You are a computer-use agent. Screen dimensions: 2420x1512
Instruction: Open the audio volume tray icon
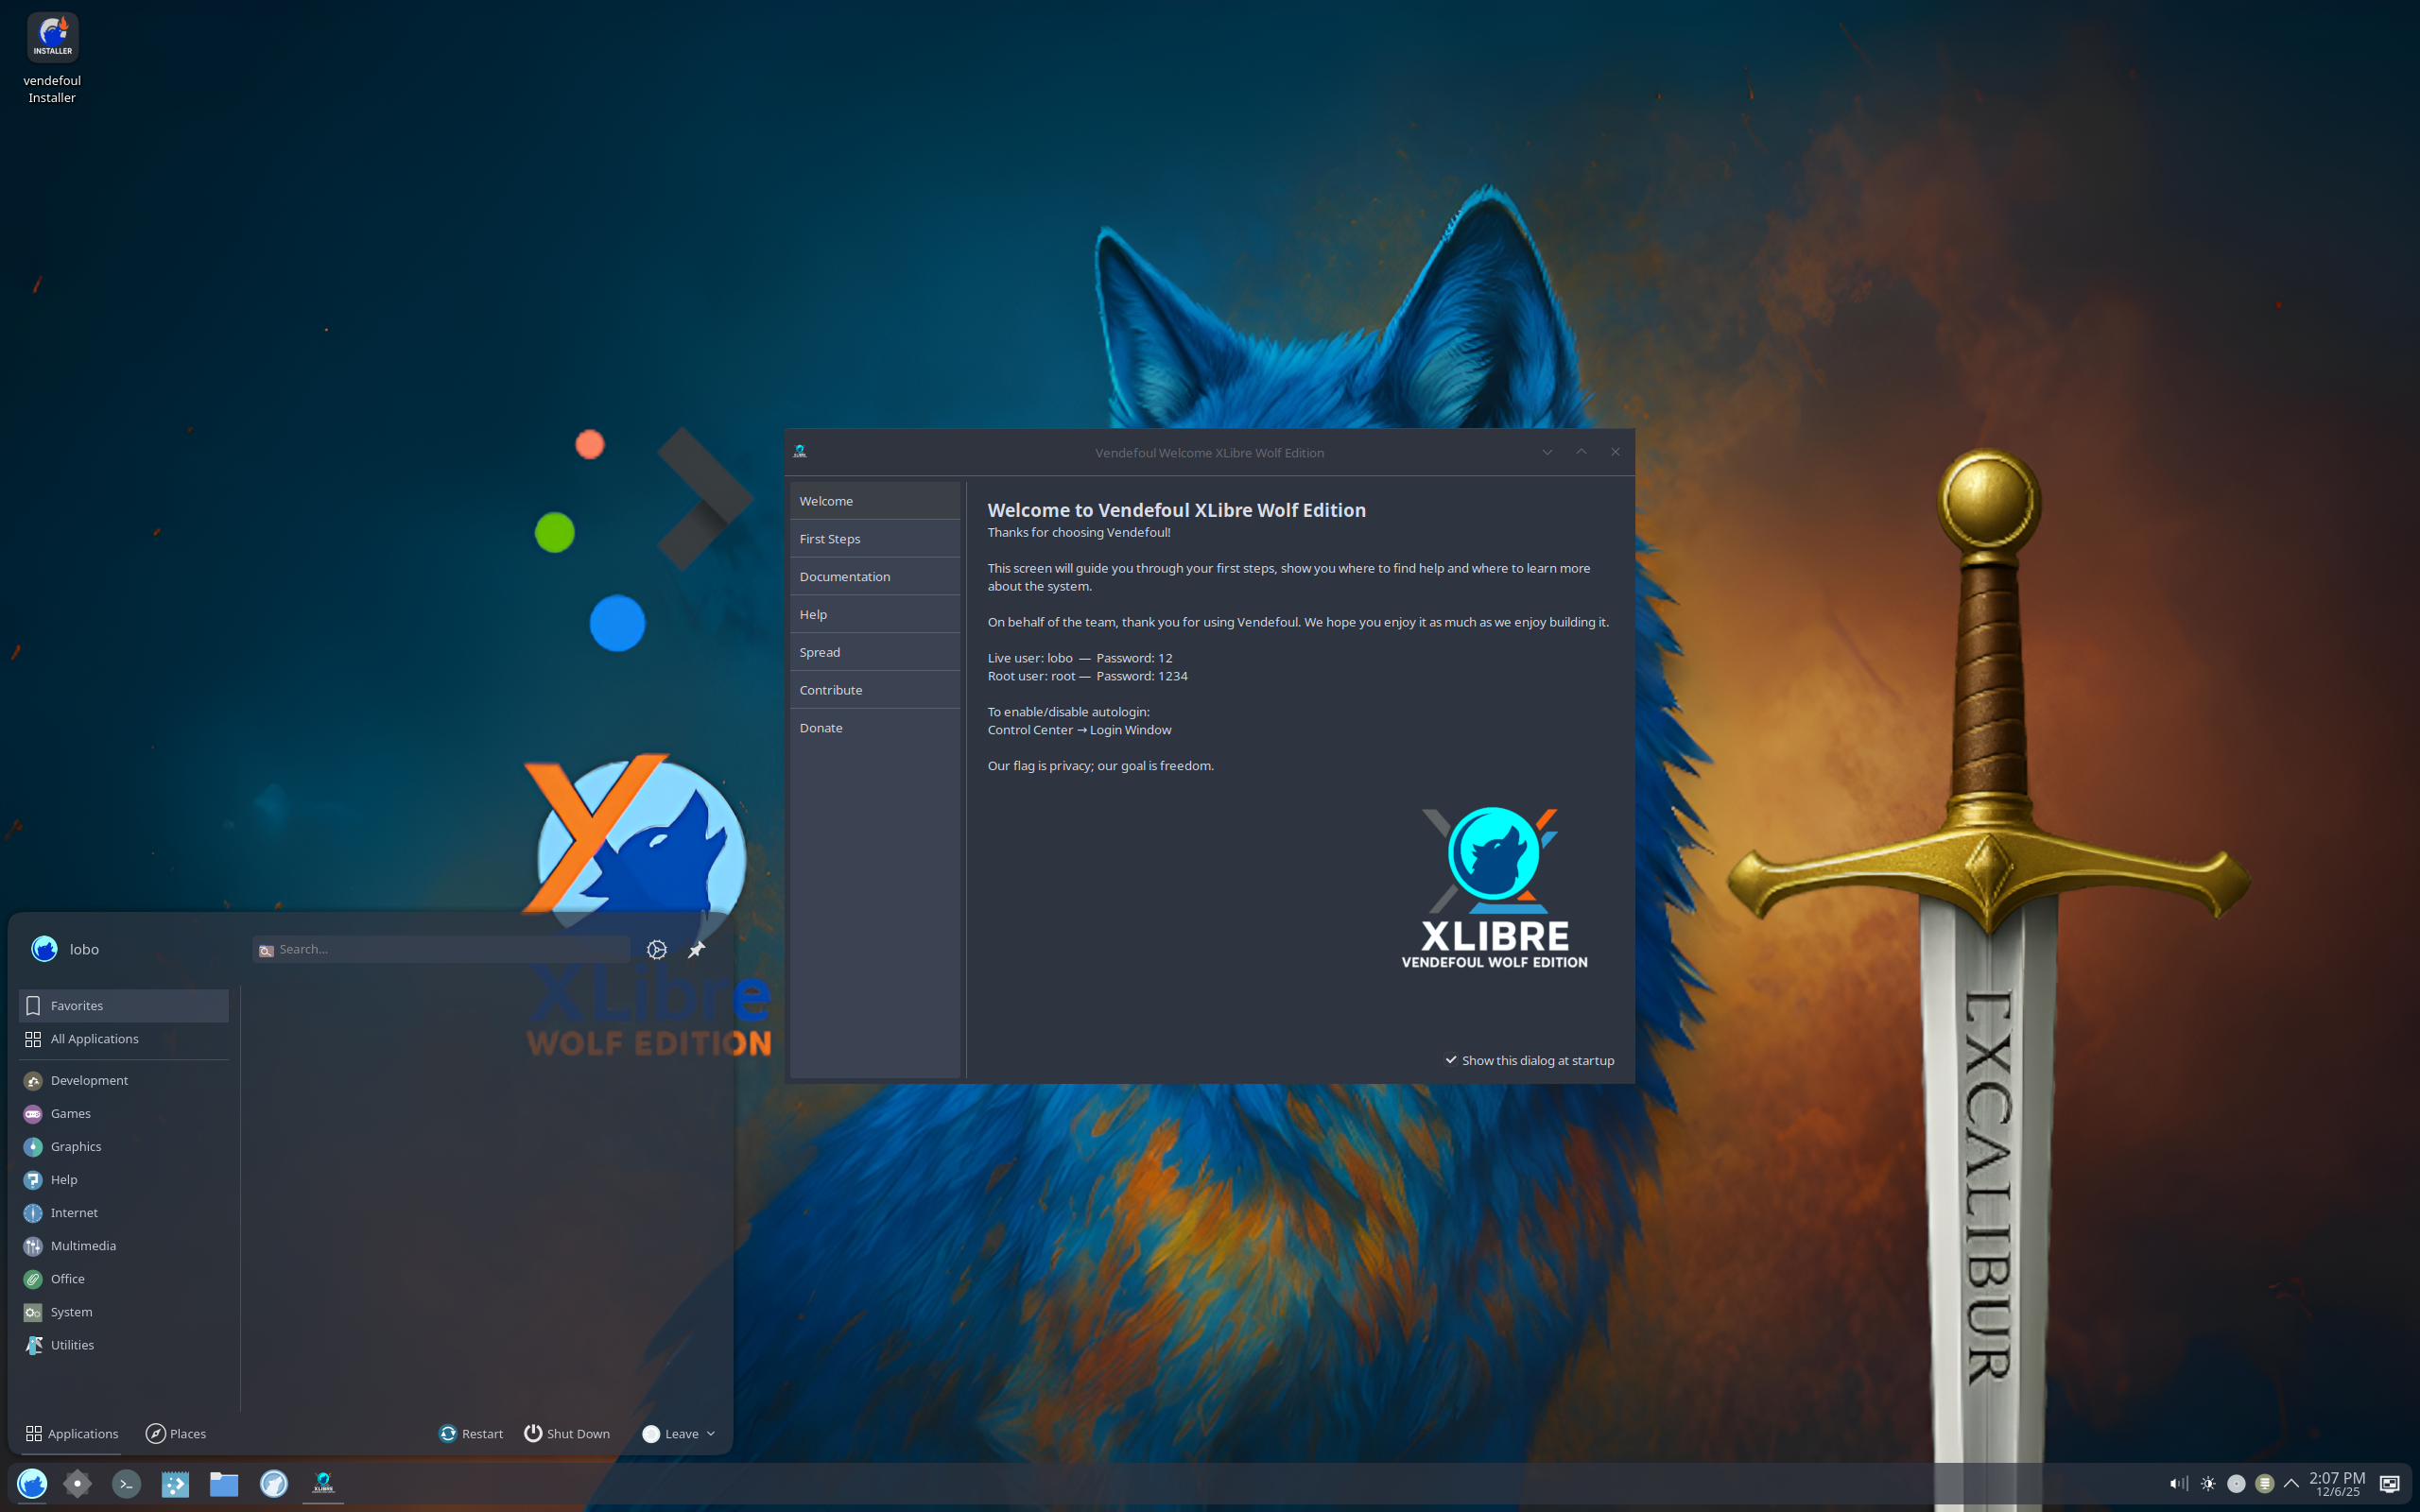pyautogui.click(x=2178, y=1483)
